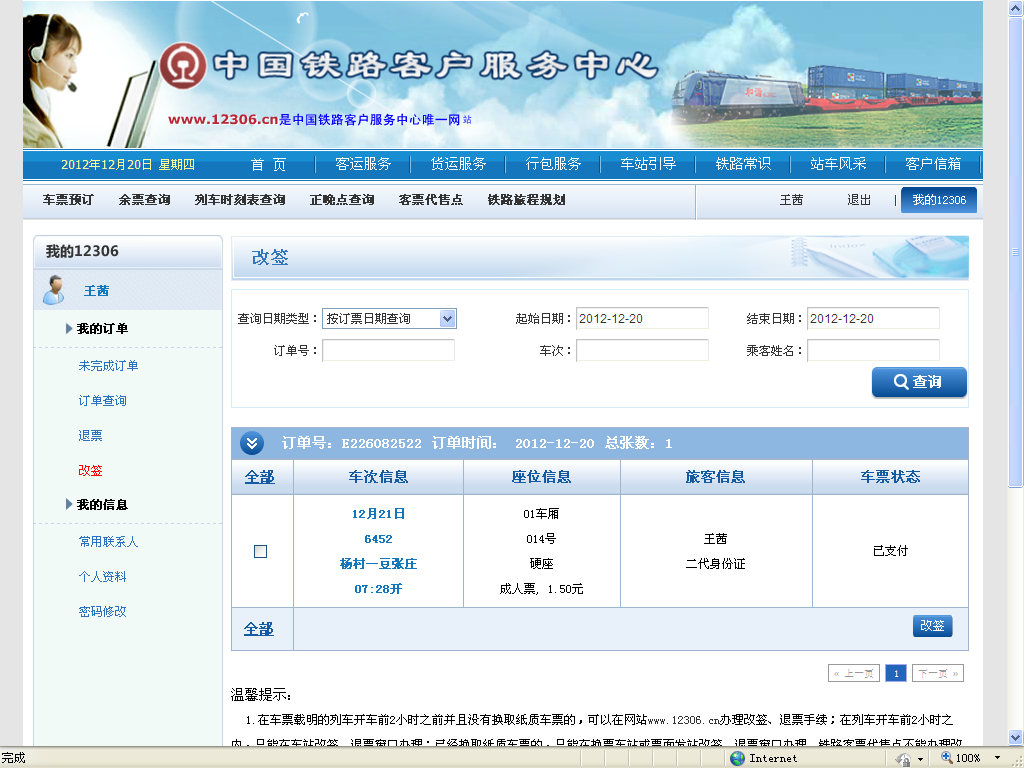Screen dimensions: 1024x768
Task: Click the 起始日期 date field
Action: 642,319
